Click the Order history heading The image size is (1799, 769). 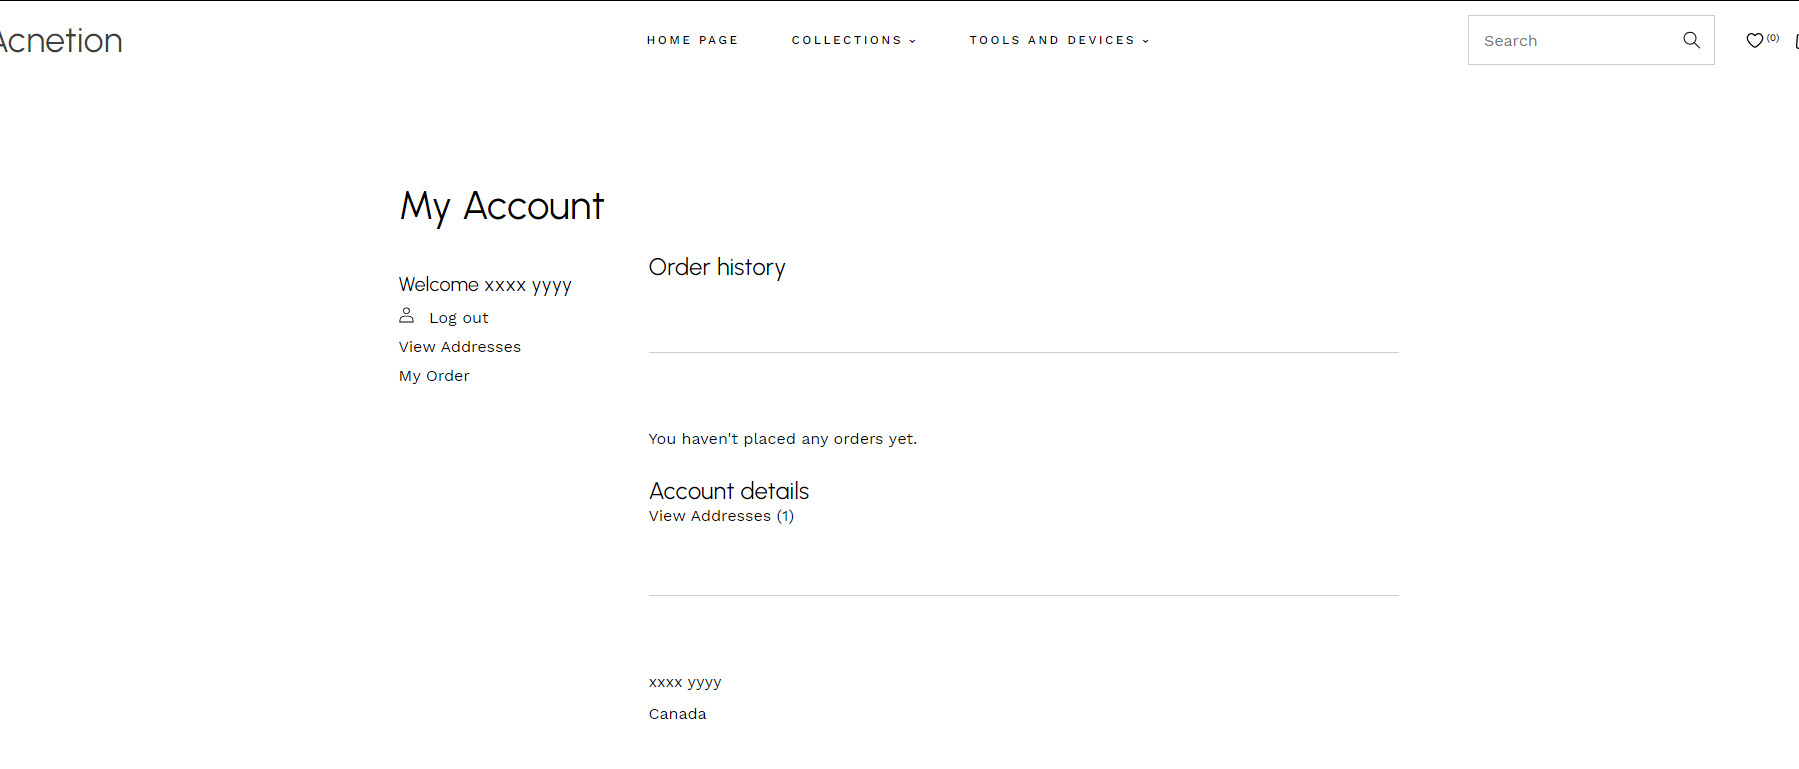717,267
